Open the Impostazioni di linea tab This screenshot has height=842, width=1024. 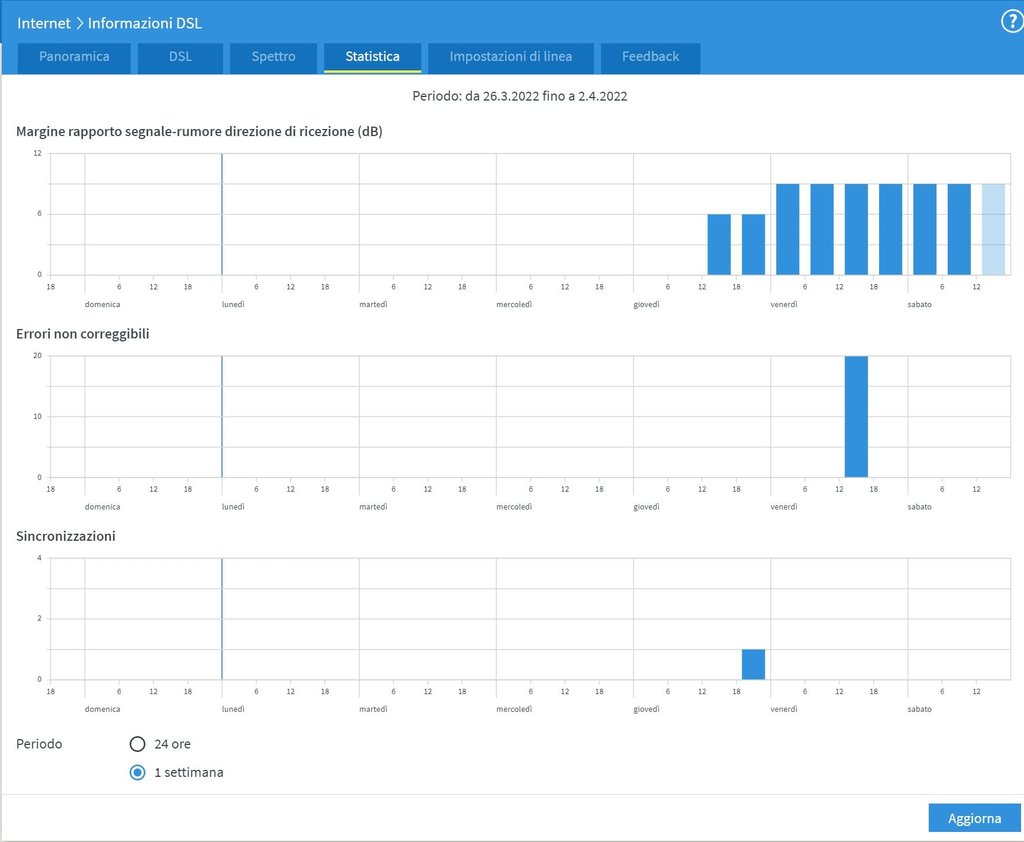tap(510, 57)
